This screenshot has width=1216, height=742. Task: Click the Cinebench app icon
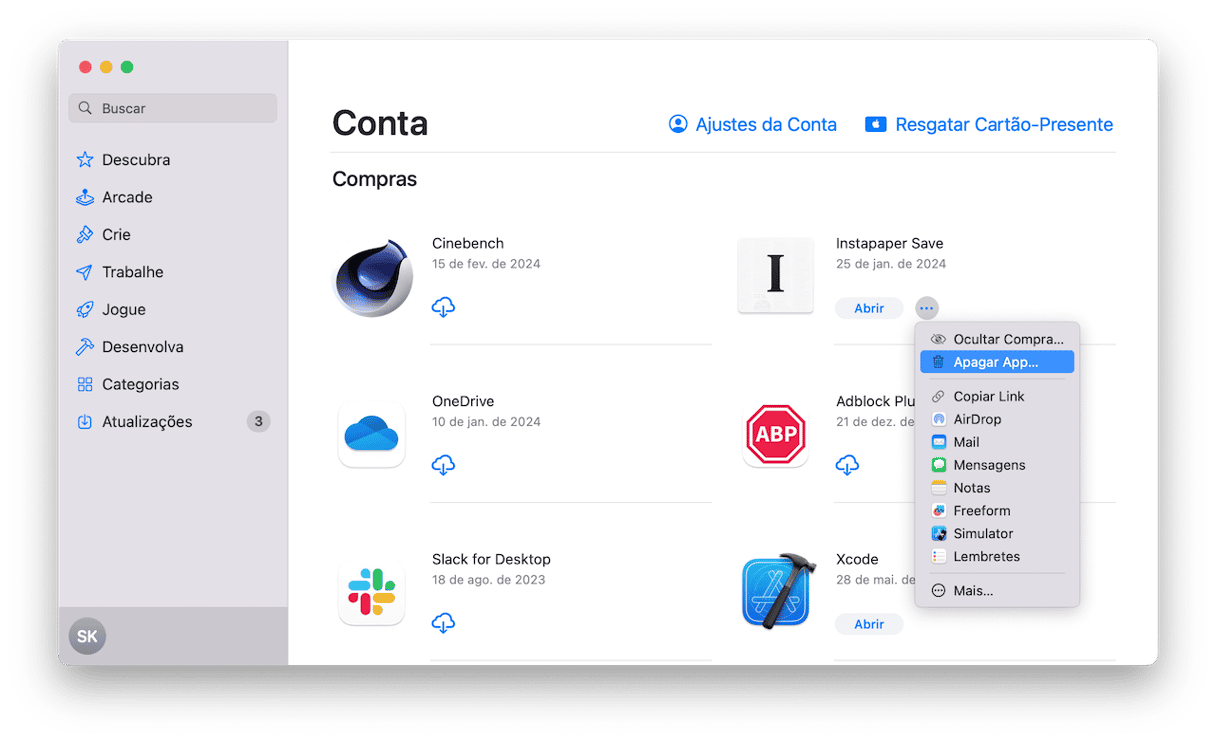(x=371, y=277)
